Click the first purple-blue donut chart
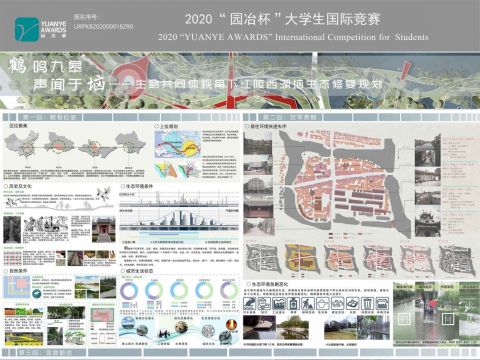 [129, 290]
